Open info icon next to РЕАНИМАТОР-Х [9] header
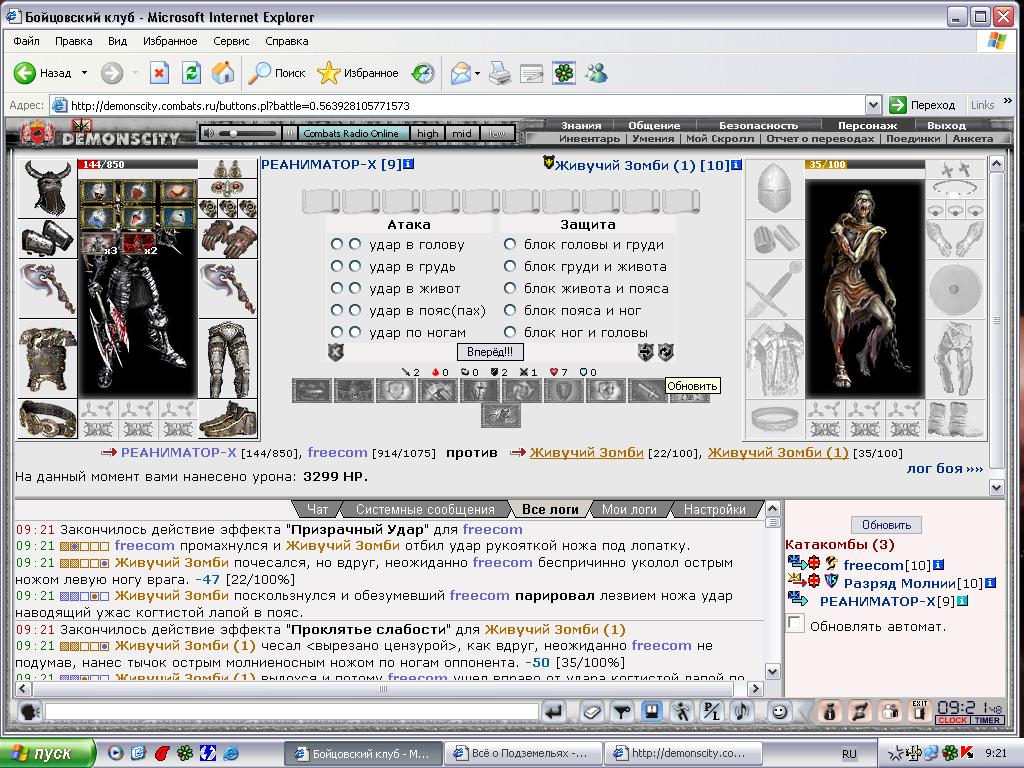 tap(408, 164)
